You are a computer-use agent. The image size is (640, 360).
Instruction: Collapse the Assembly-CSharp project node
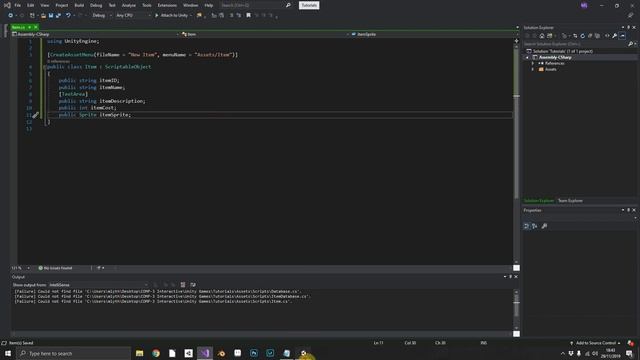pos(527,58)
